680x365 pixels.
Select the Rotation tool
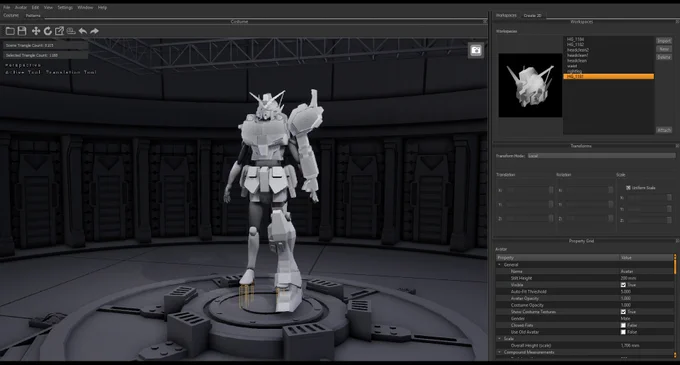48,31
